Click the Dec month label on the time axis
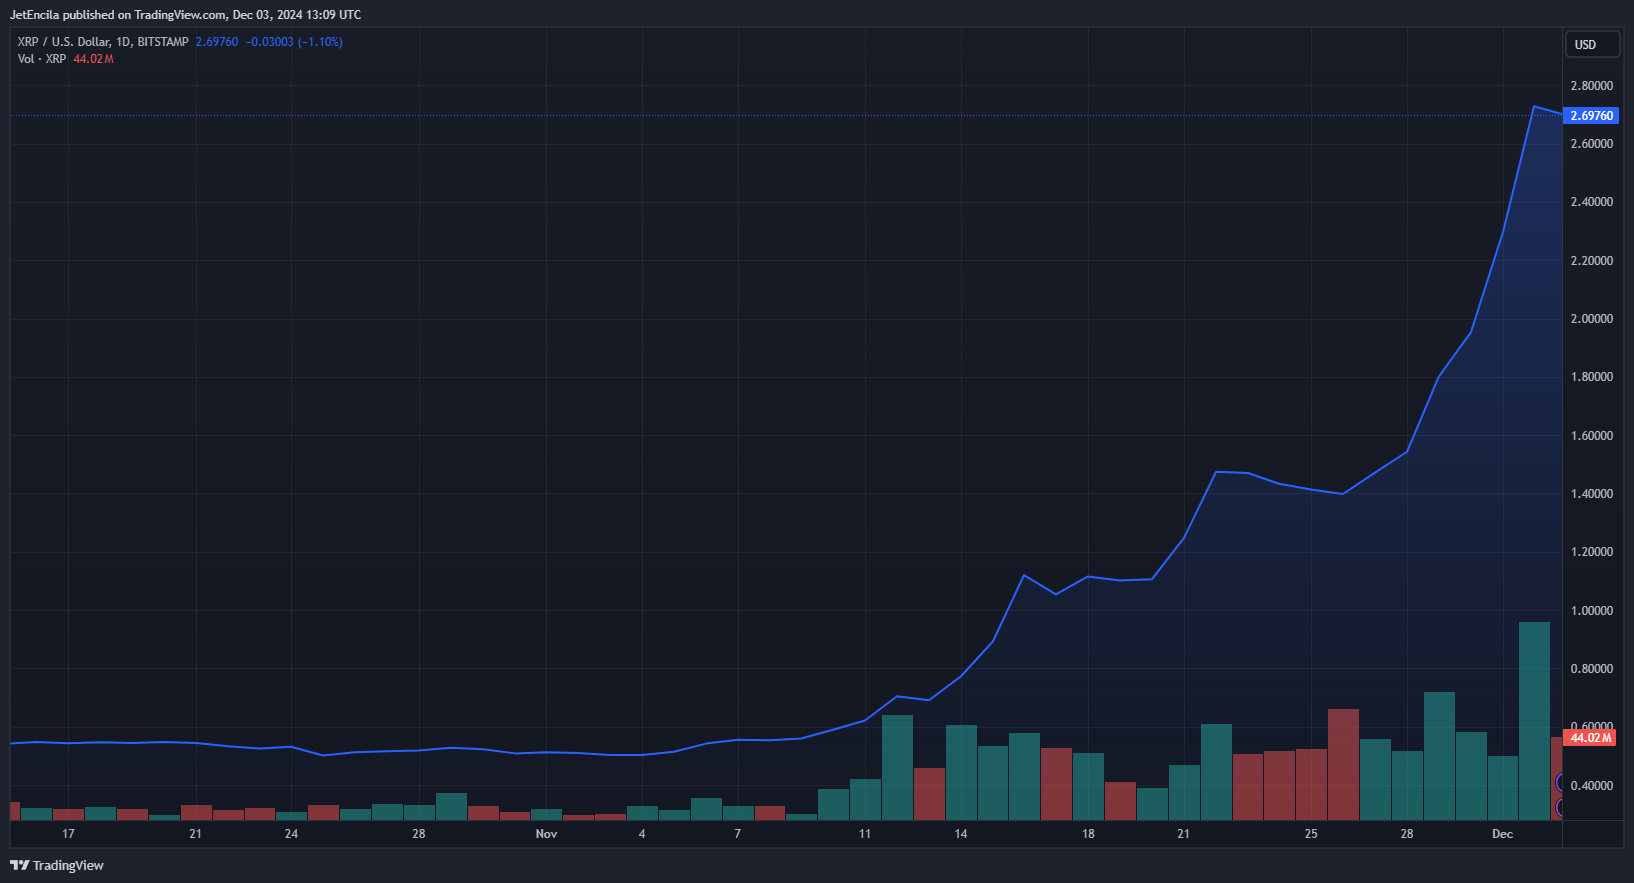The height and width of the screenshot is (883, 1634). click(1502, 834)
